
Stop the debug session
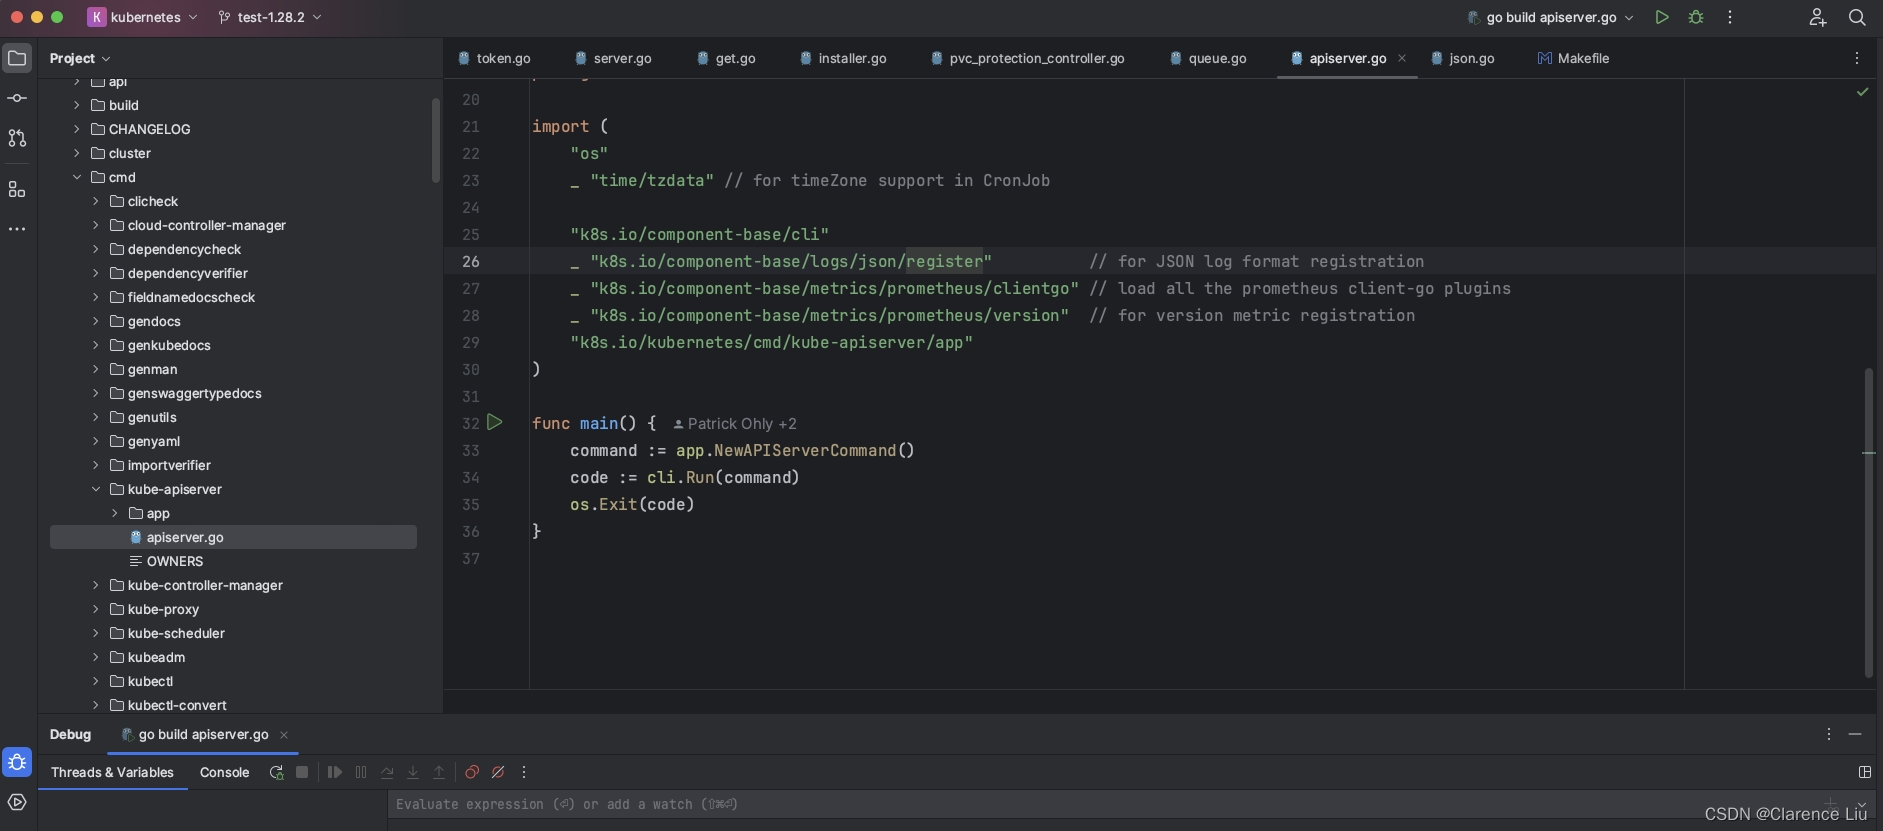(302, 772)
